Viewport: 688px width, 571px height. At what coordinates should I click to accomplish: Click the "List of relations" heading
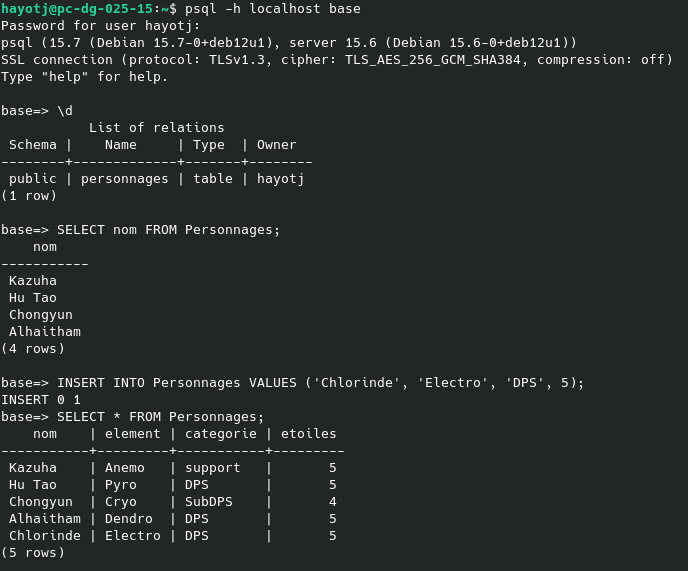(156, 128)
